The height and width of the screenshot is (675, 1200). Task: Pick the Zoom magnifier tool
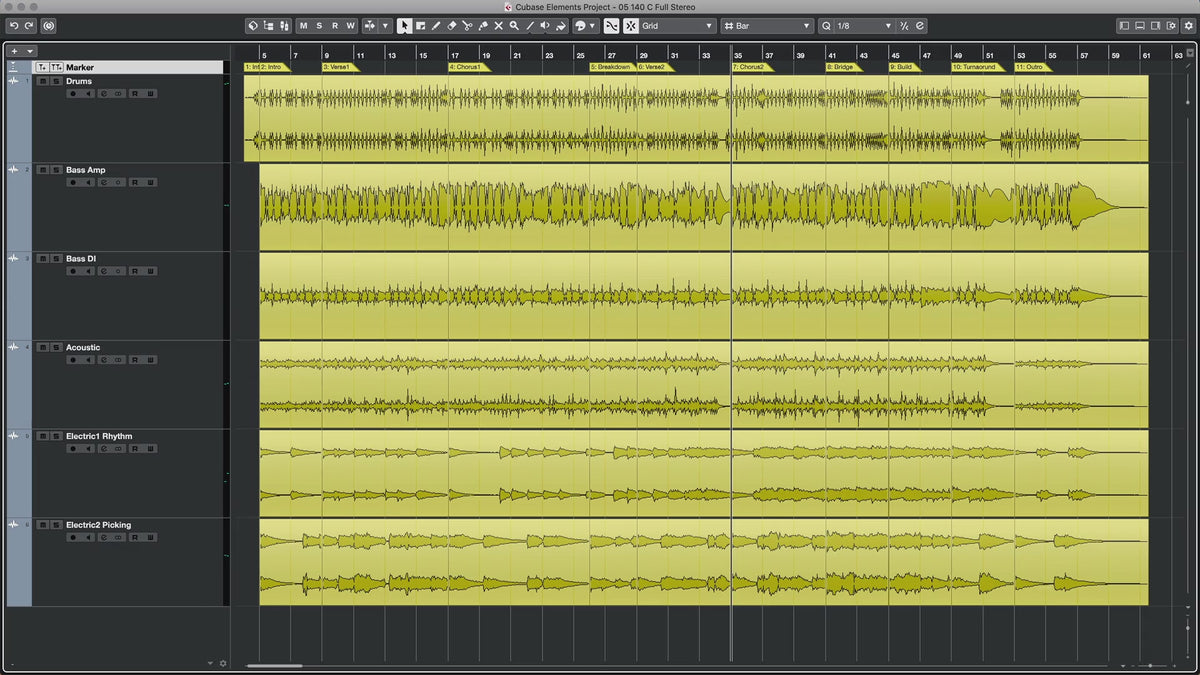click(514, 26)
